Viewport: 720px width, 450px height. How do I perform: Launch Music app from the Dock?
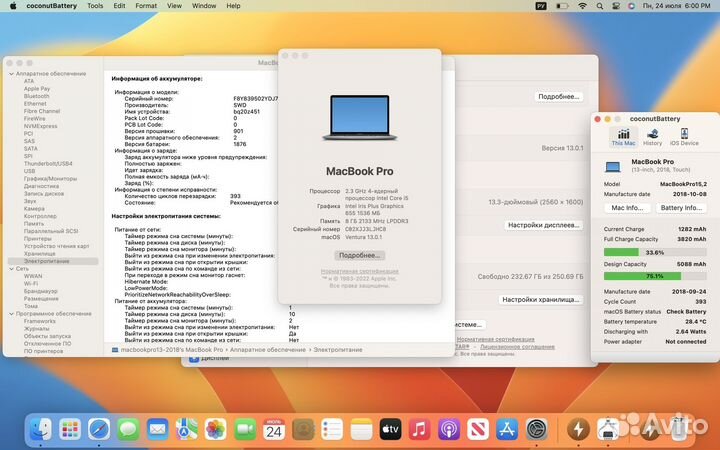[419, 430]
